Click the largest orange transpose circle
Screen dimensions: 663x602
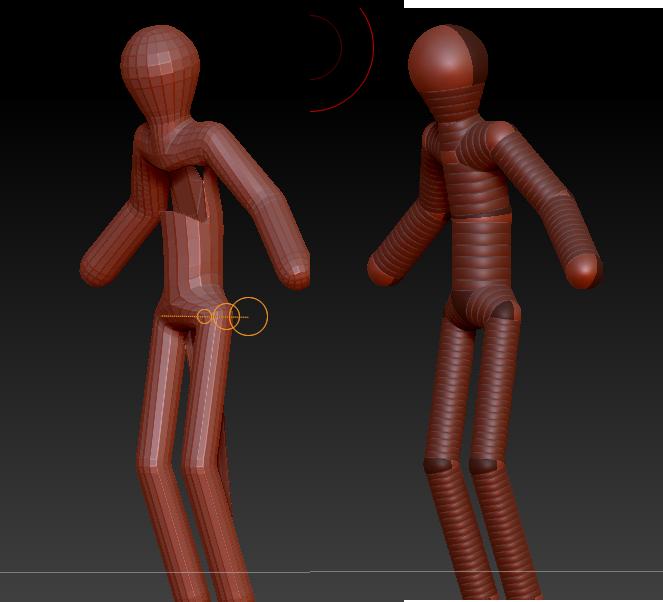tap(249, 316)
